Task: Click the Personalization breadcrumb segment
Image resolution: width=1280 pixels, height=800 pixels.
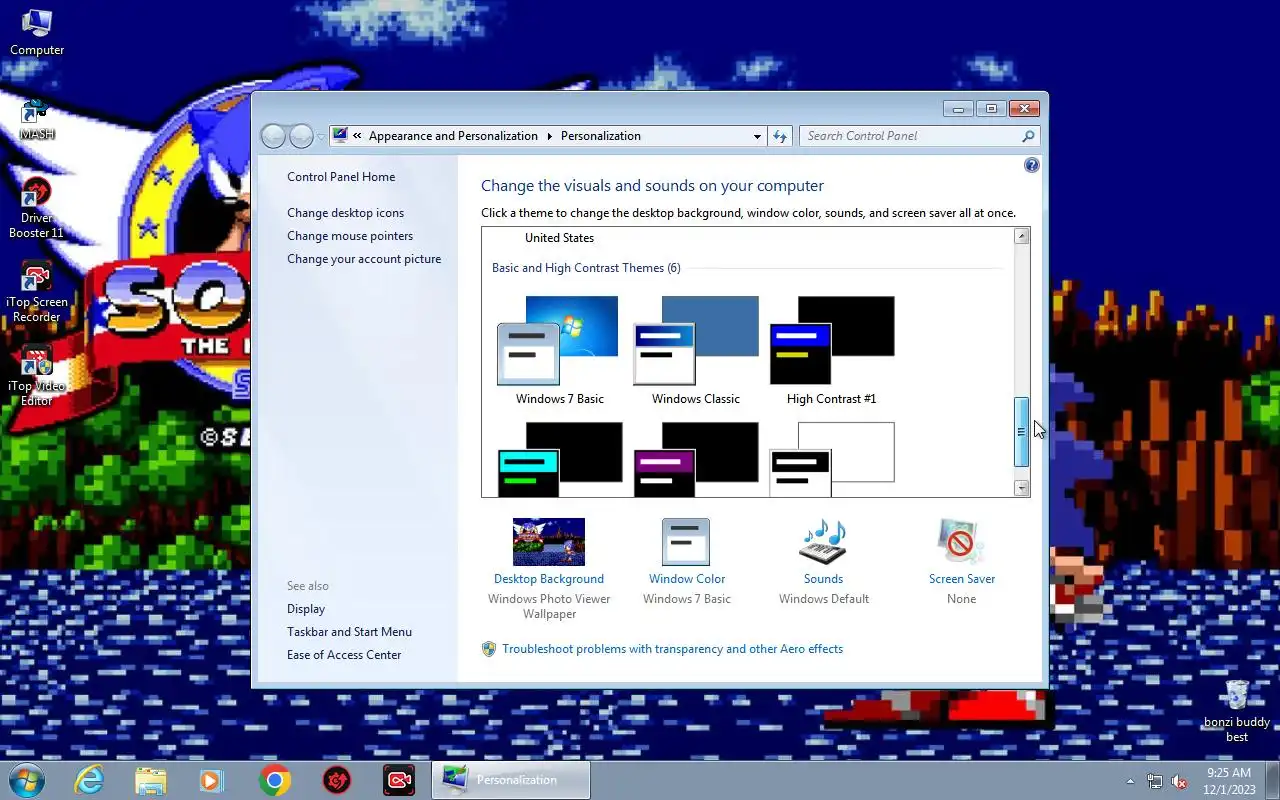Action: (601, 136)
